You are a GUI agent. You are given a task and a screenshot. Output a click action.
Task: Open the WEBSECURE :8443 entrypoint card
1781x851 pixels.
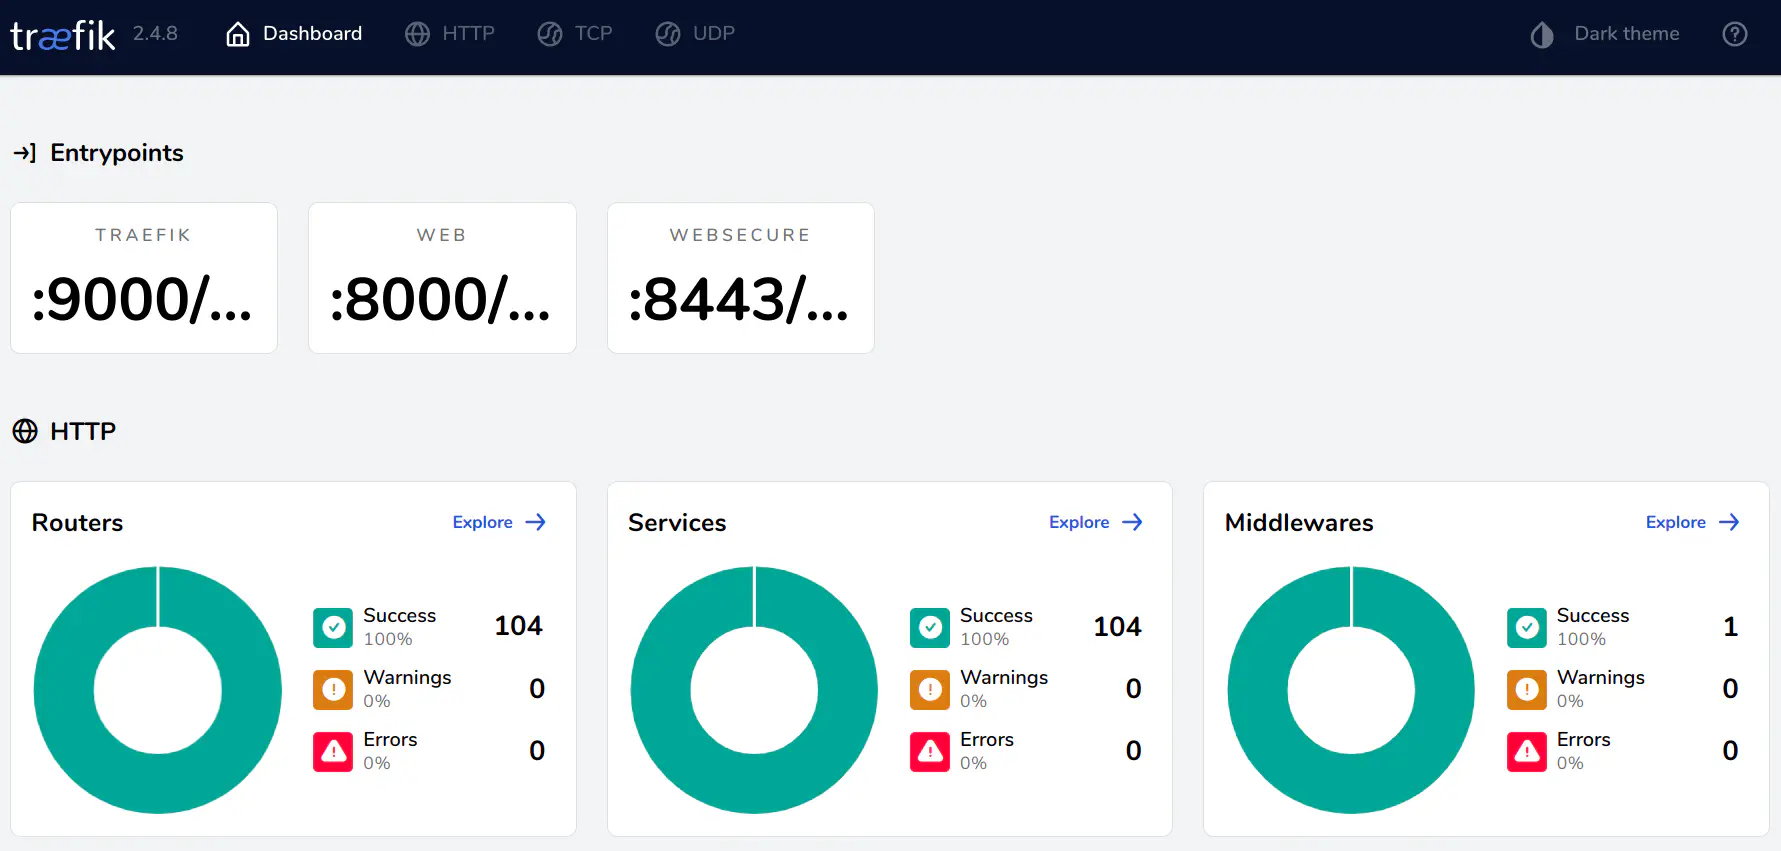point(741,278)
